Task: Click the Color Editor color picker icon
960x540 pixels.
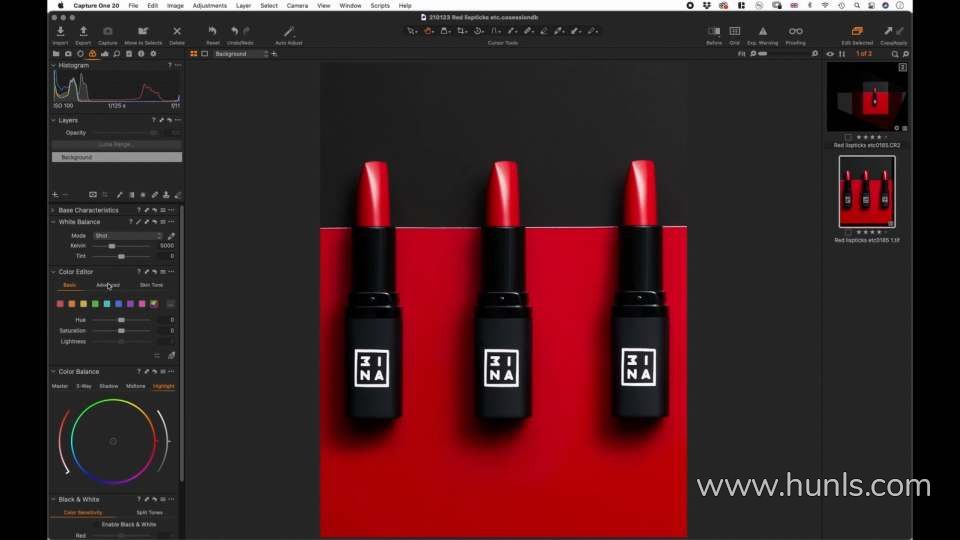Action: click(x=171, y=355)
